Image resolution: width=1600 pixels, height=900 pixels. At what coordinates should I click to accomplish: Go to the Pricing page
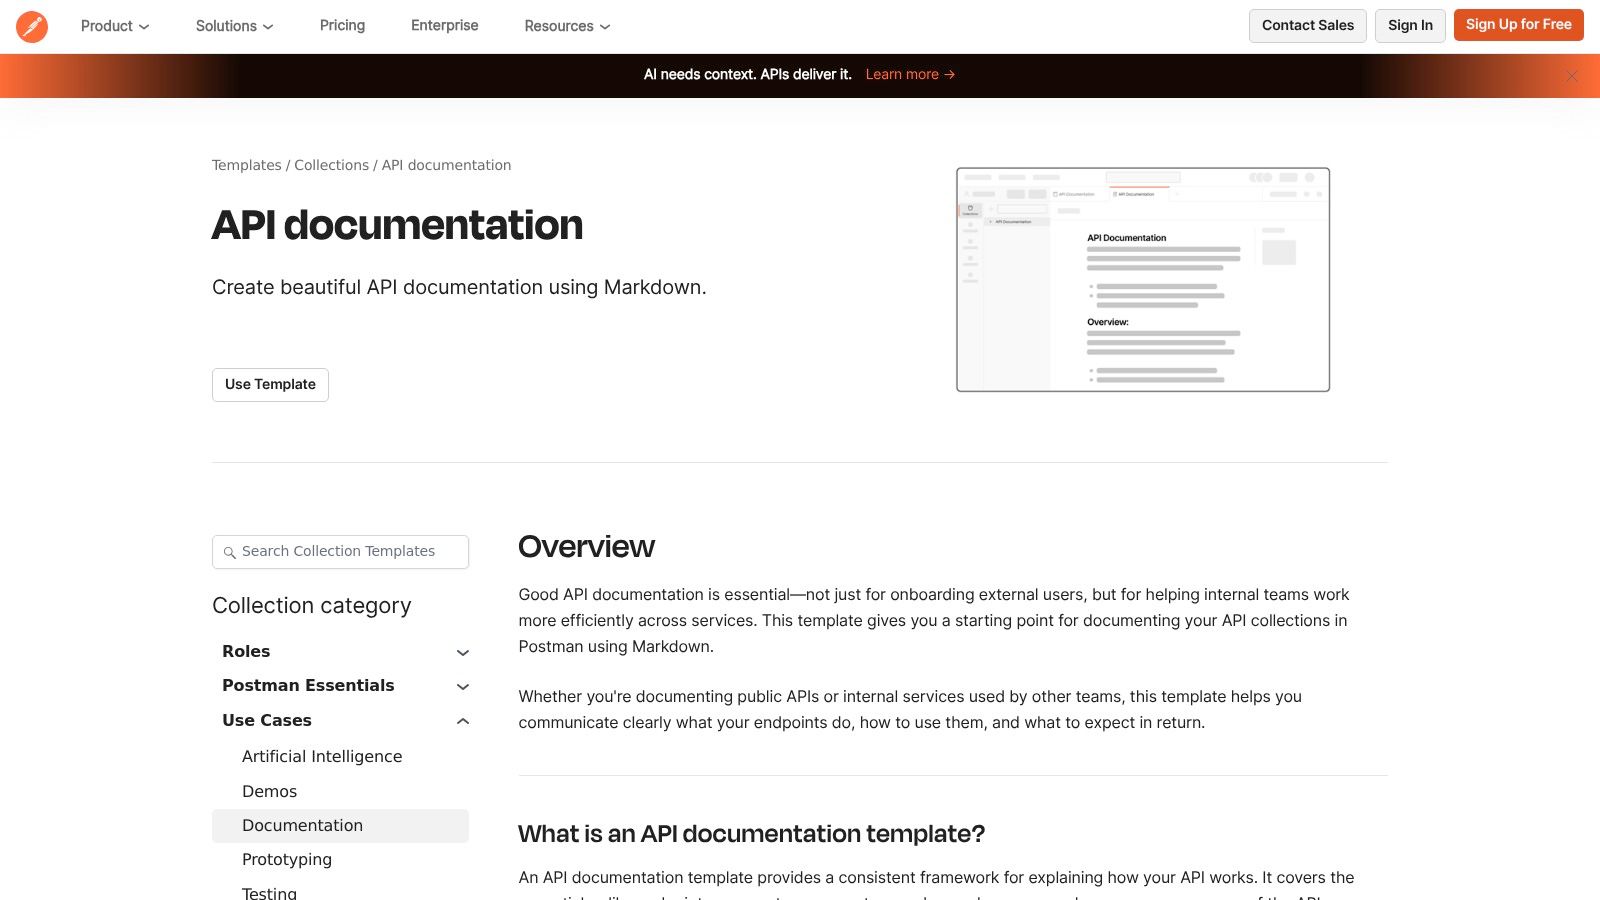[x=342, y=26]
